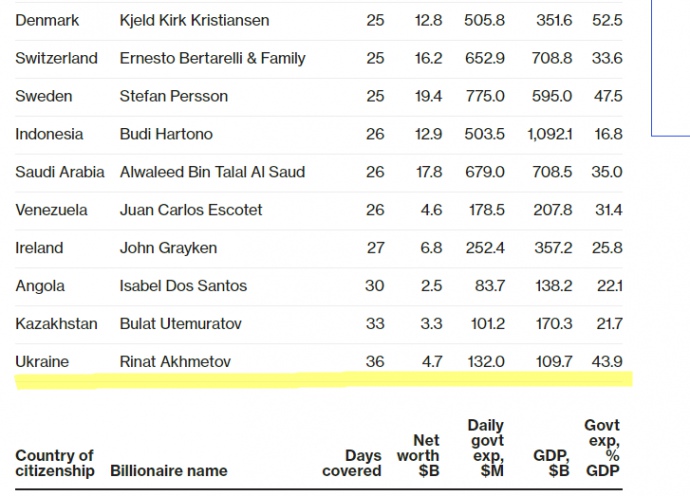The width and height of the screenshot is (690, 496).
Task: Select Juan Carlos Escotet's name
Action: click(x=191, y=210)
